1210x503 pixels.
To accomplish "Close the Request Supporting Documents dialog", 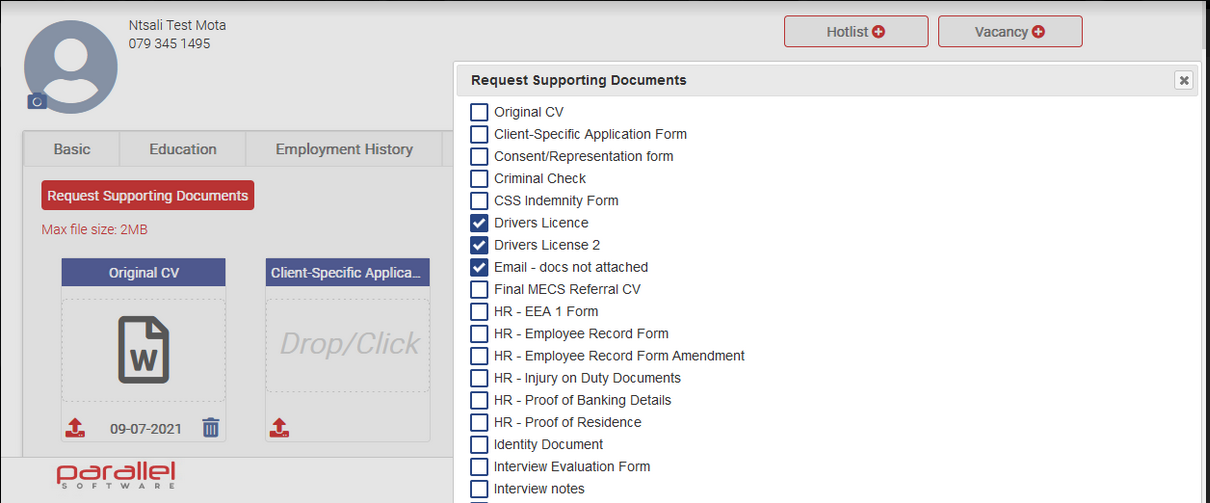I will click(1184, 81).
